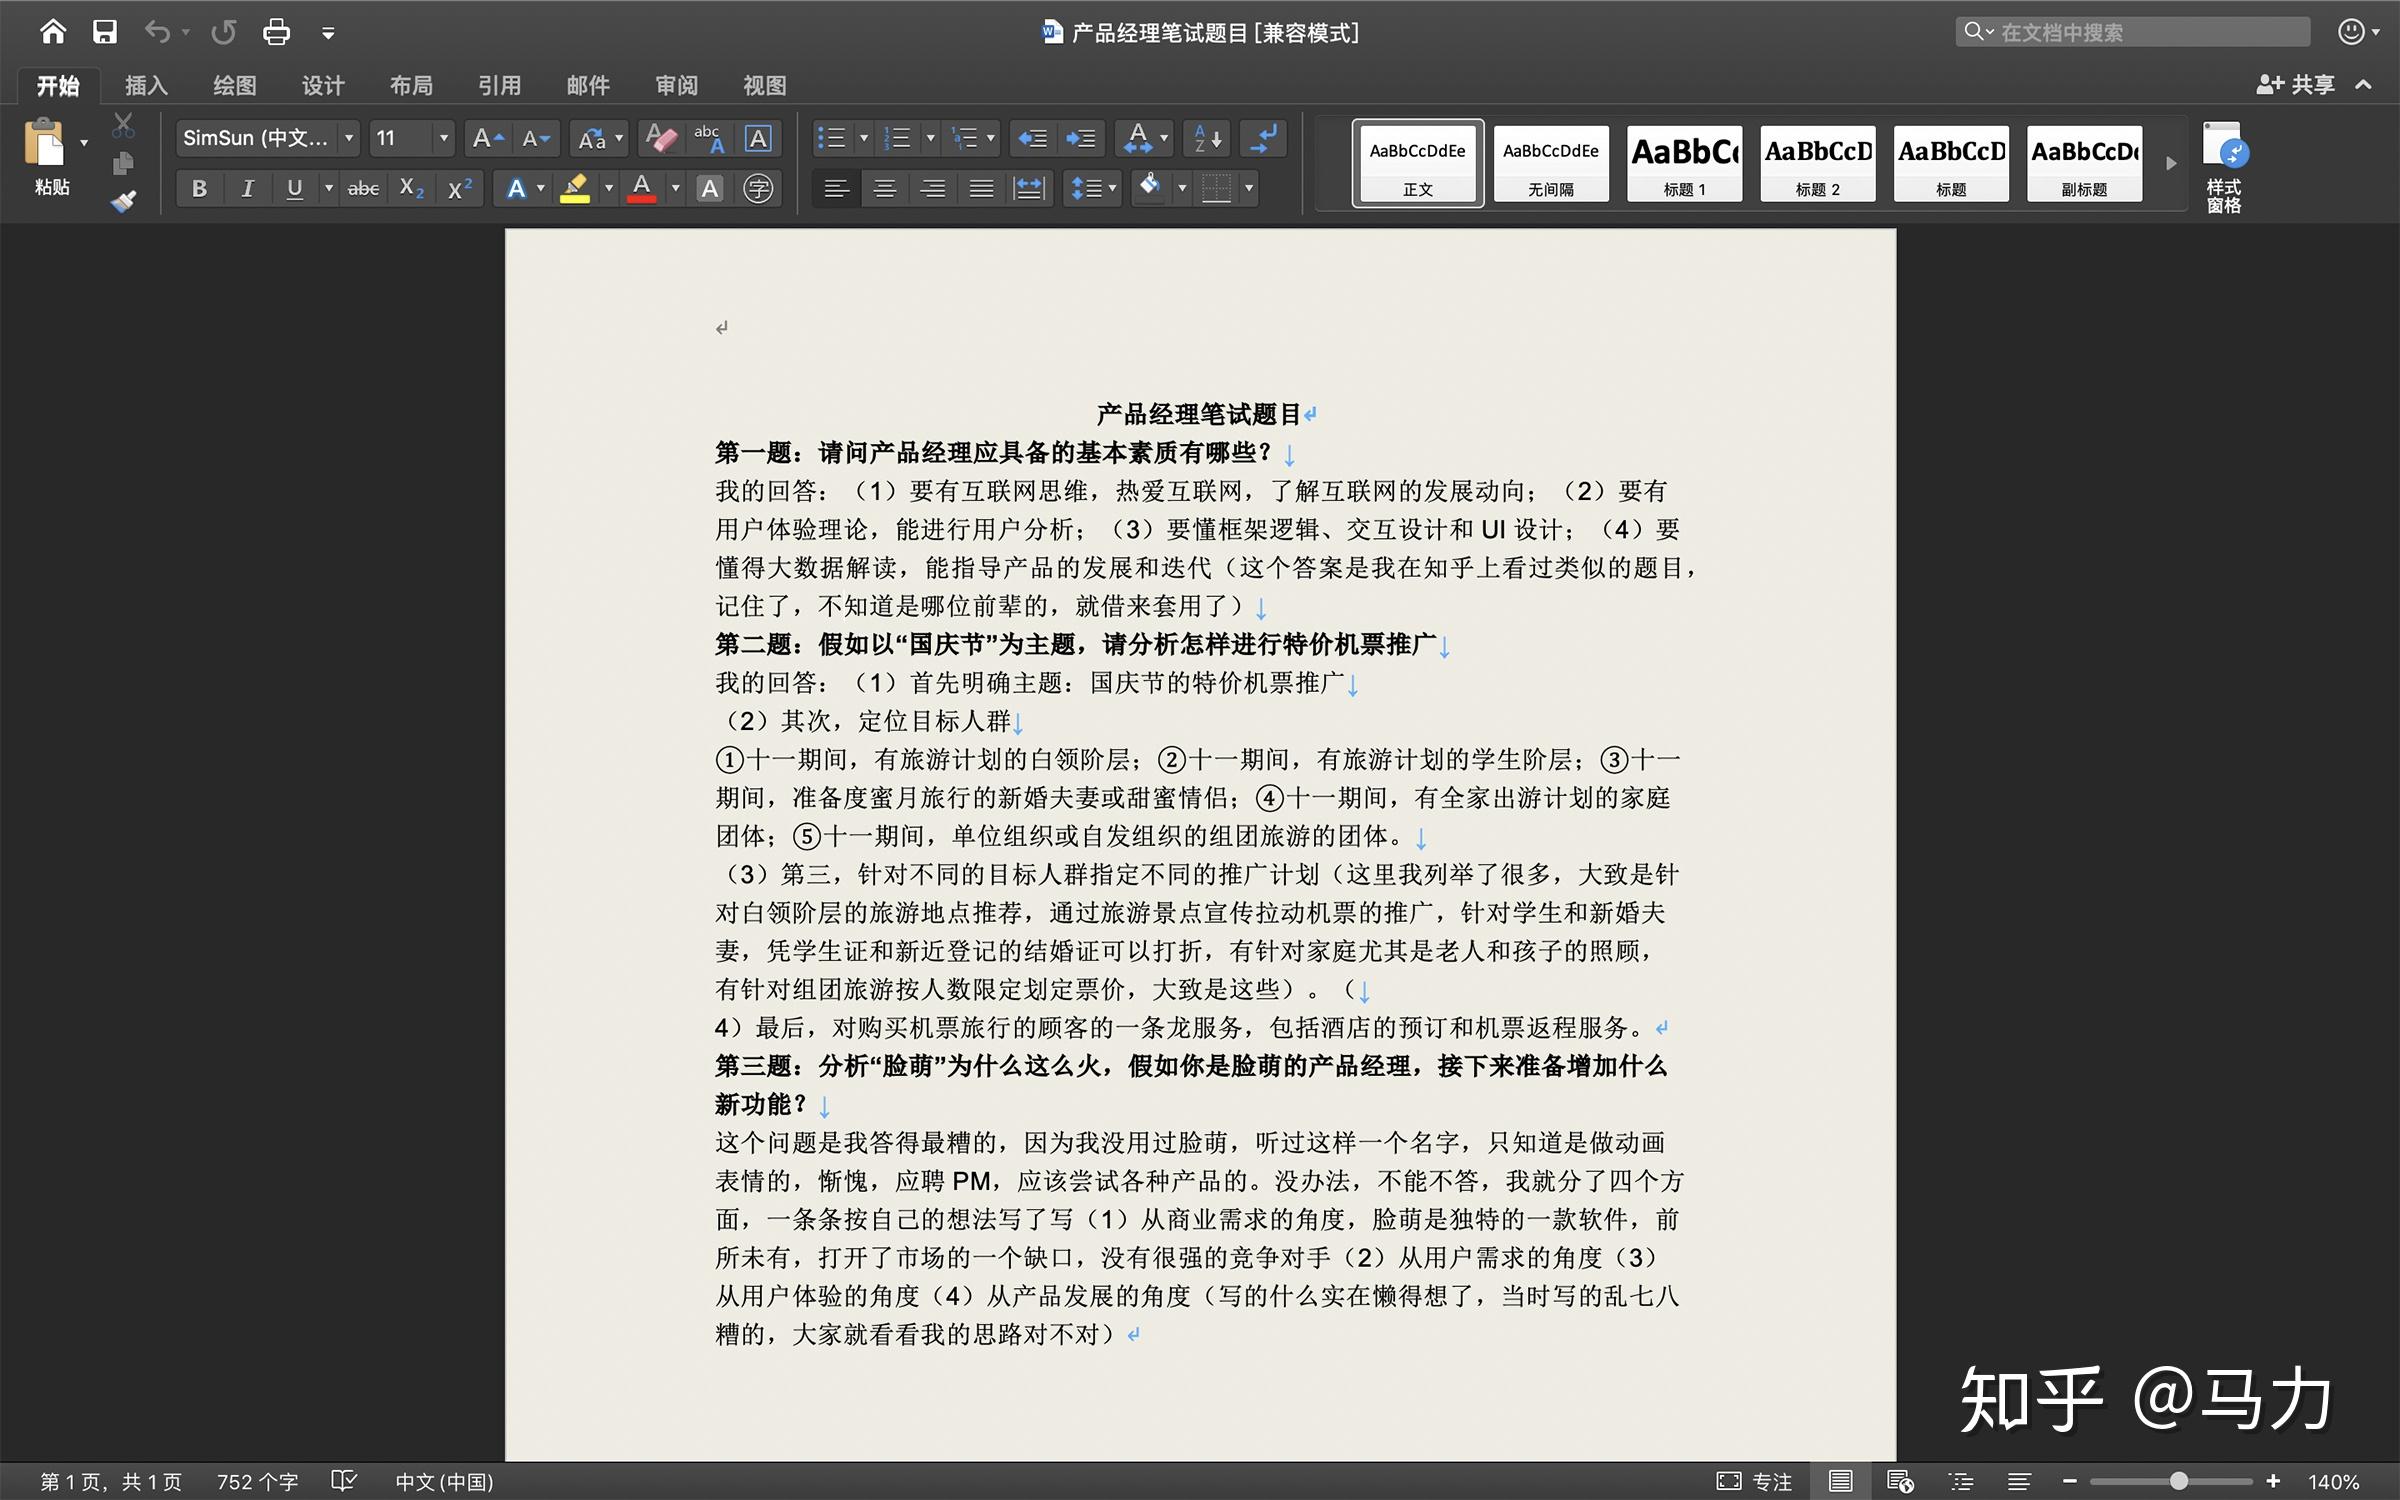Open the 插入 ribbon tab

pyautogui.click(x=146, y=85)
